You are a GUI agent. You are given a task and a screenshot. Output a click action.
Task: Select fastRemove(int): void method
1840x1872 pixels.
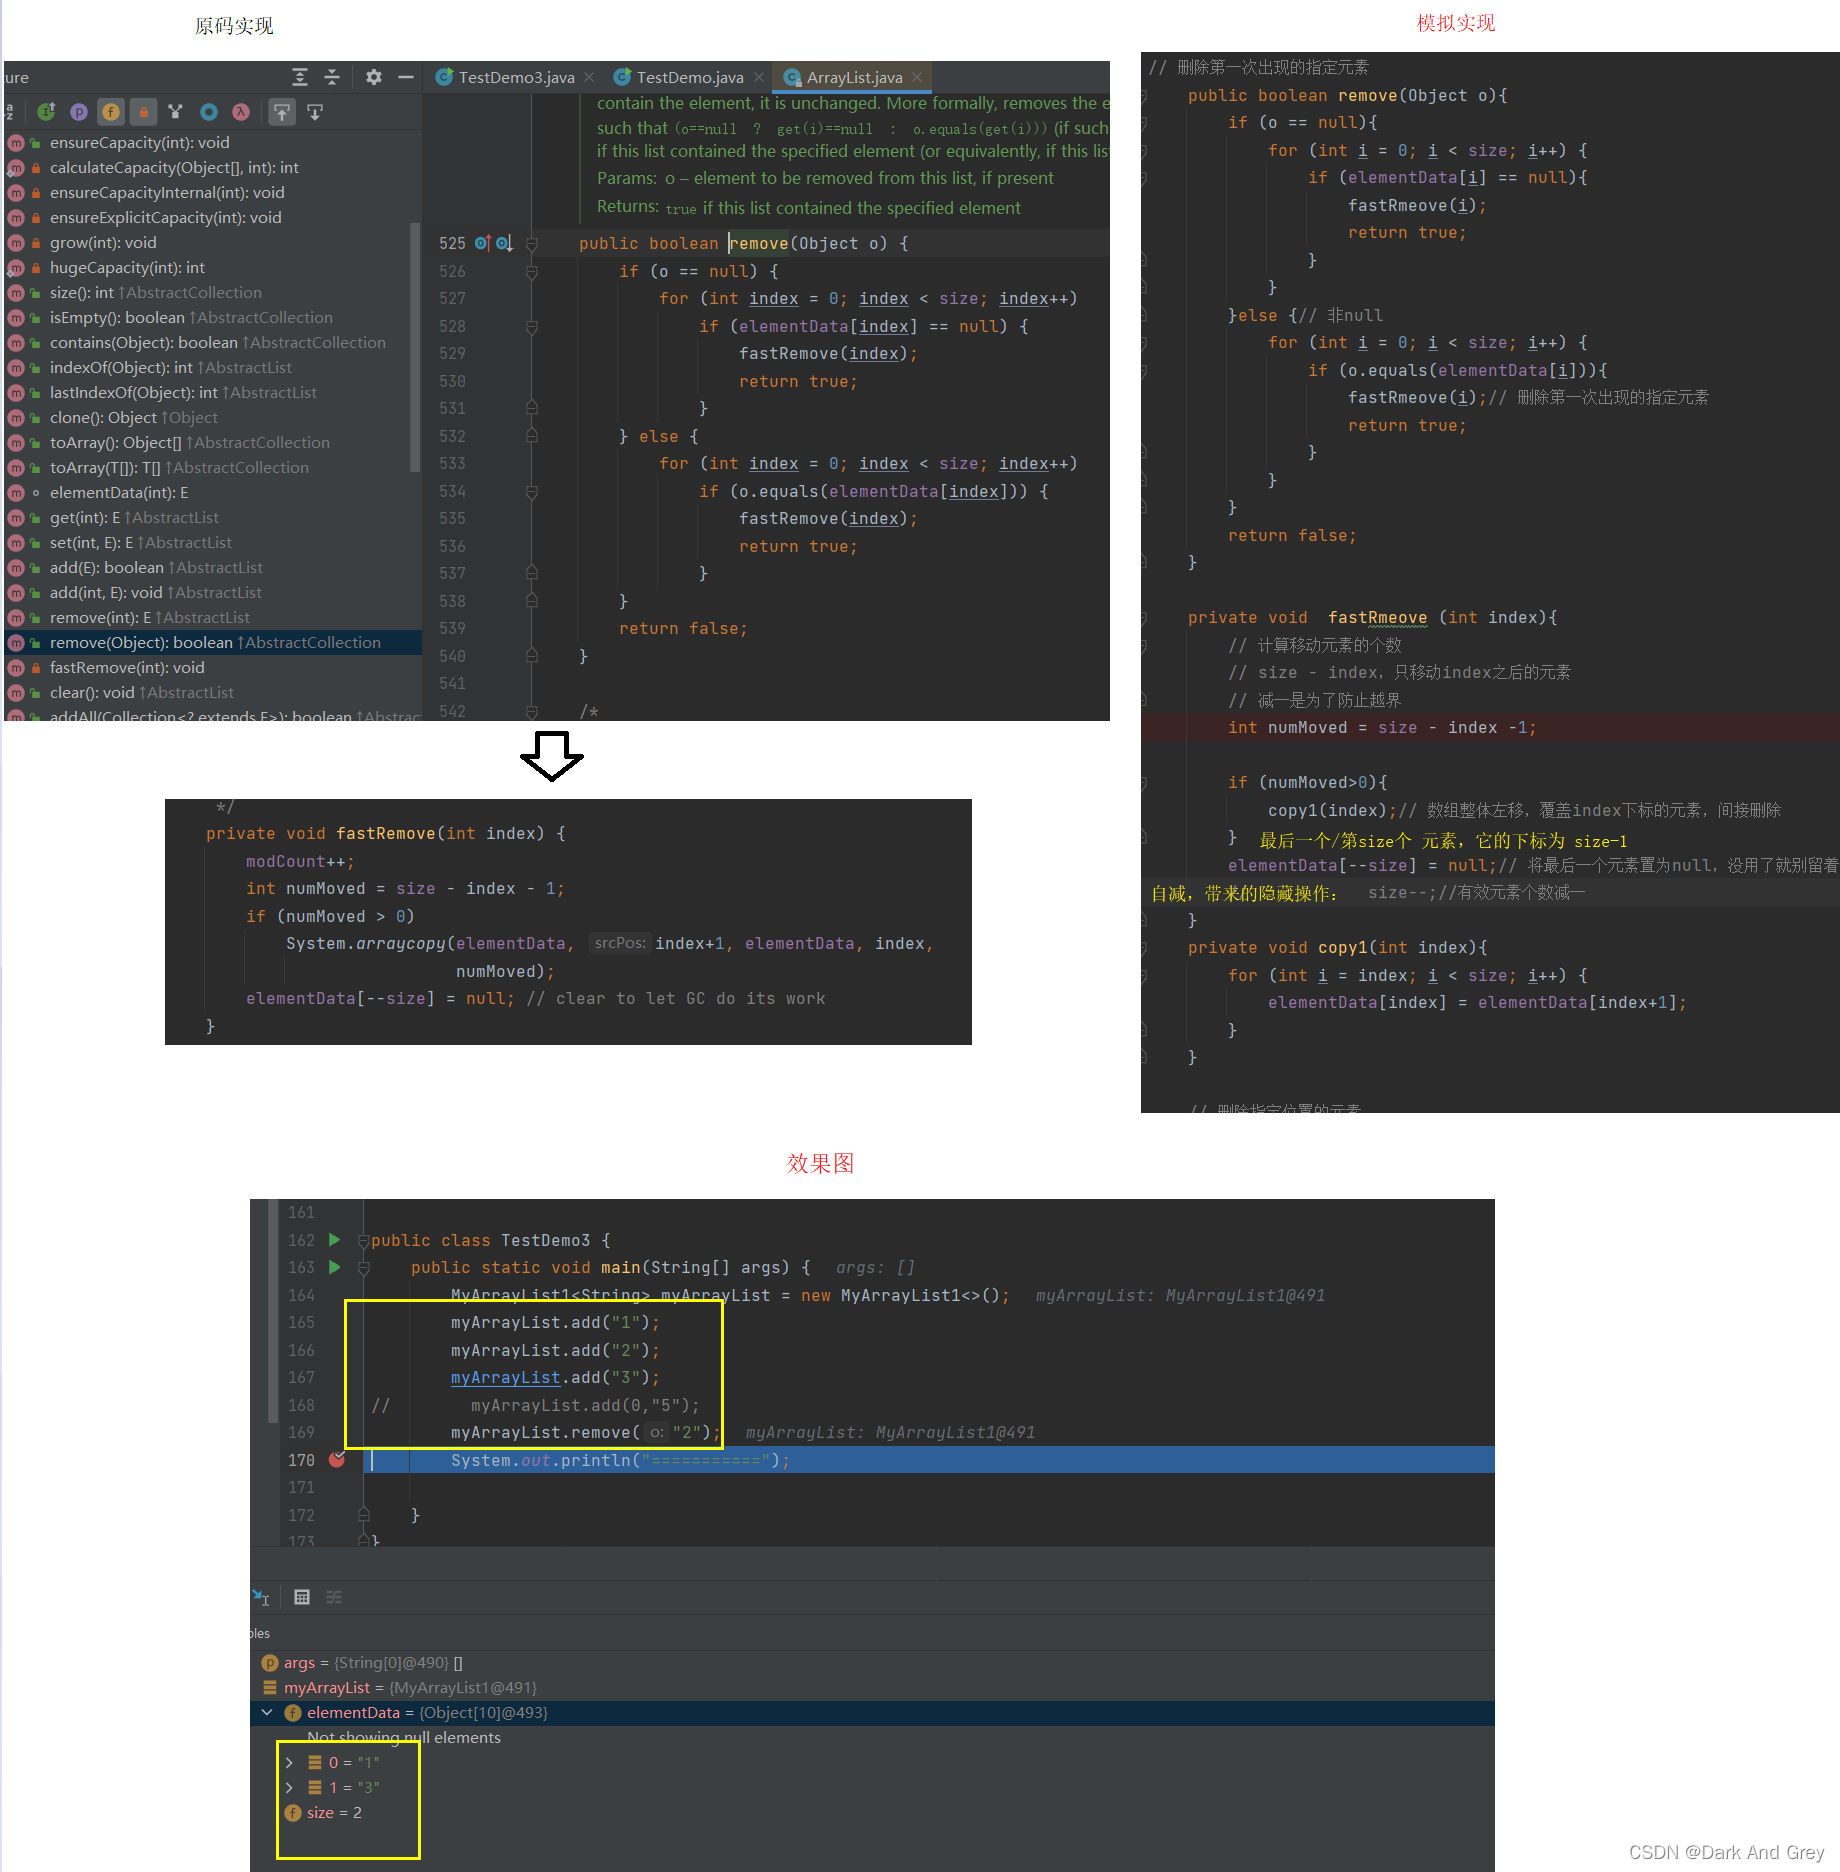pyautogui.click(x=127, y=668)
